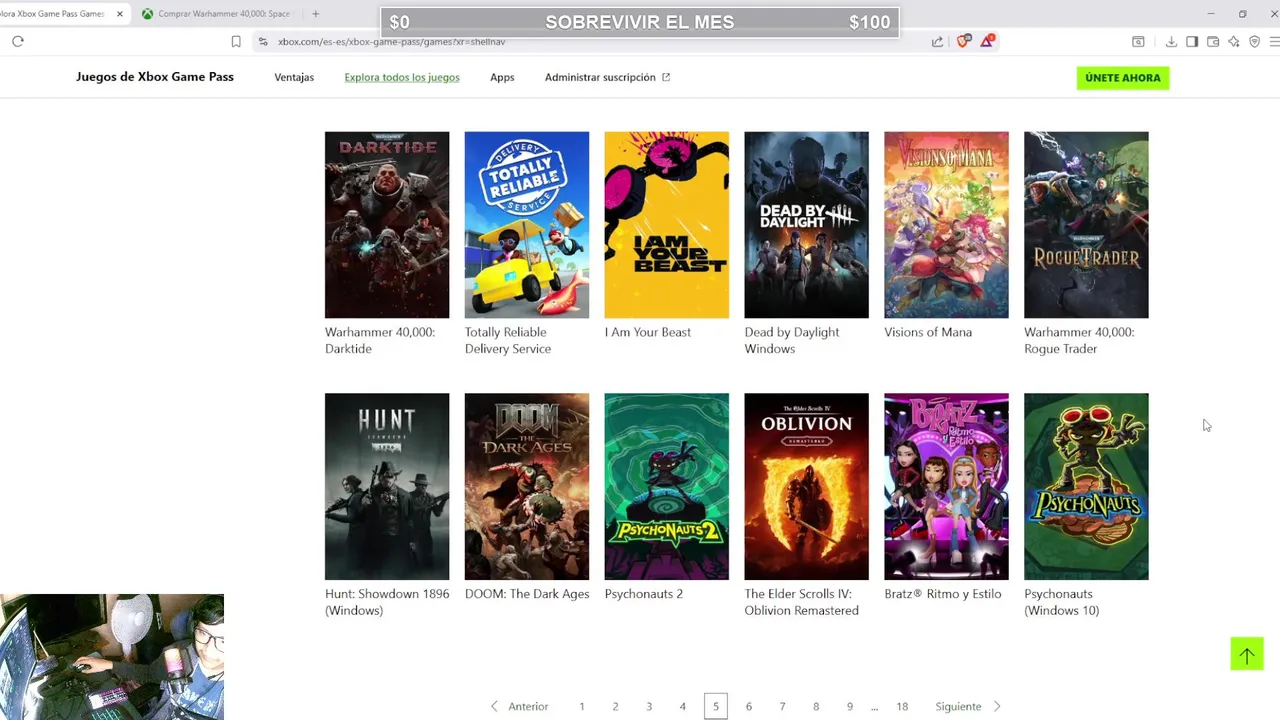The height and width of the screenshot is (720, 1280).
Task: Select Explora todos los juegos
Action: [402, 77]
